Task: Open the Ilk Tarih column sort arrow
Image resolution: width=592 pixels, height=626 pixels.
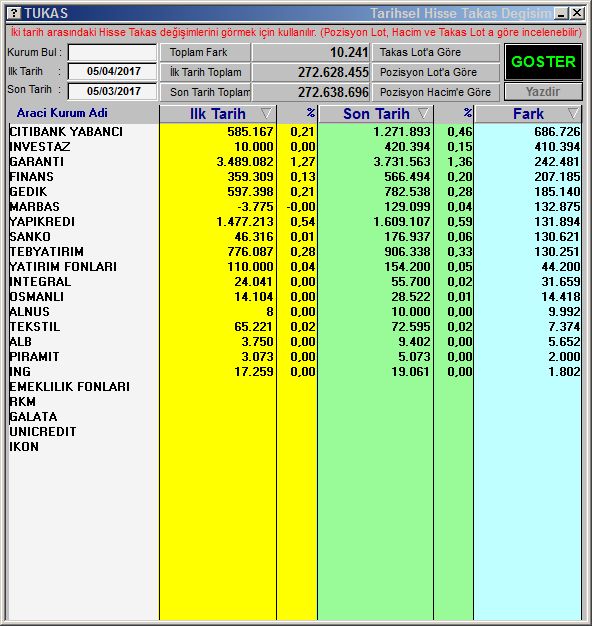Action: pos(266,114)
